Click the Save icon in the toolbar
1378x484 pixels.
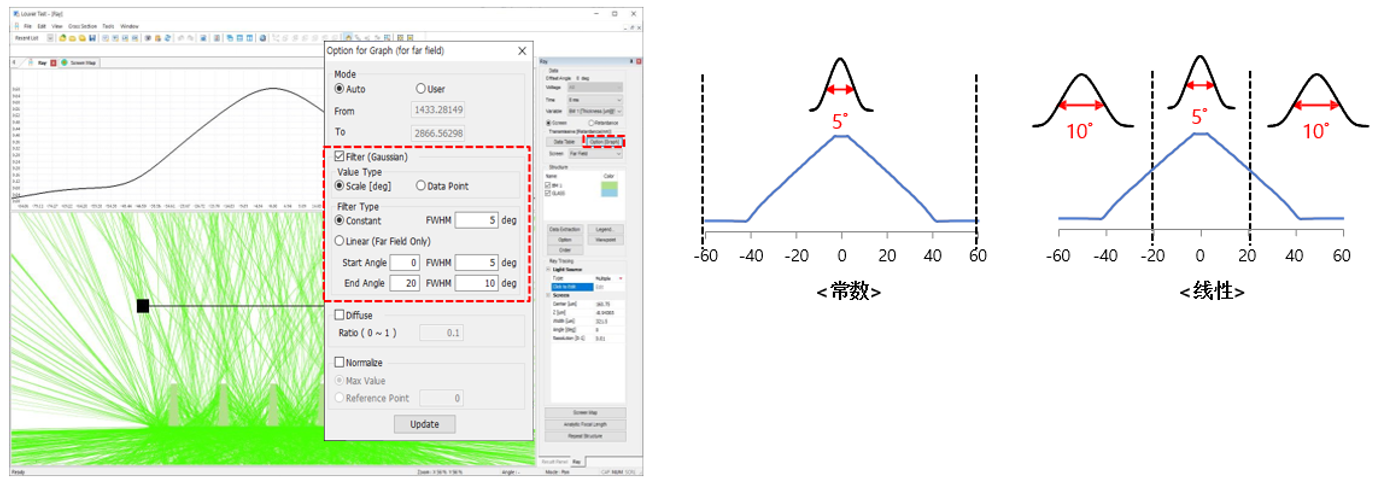click(92, 38)
